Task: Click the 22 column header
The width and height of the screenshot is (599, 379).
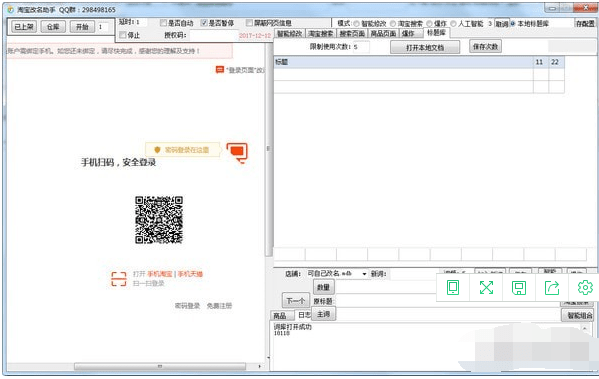Action: 557,62
